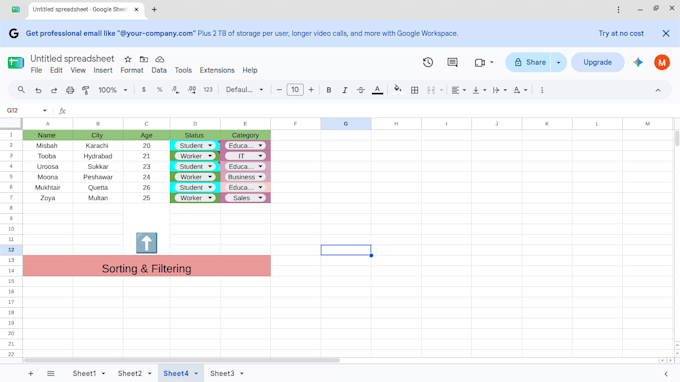Format as currency with dollar icon

(x=144, y=90)
